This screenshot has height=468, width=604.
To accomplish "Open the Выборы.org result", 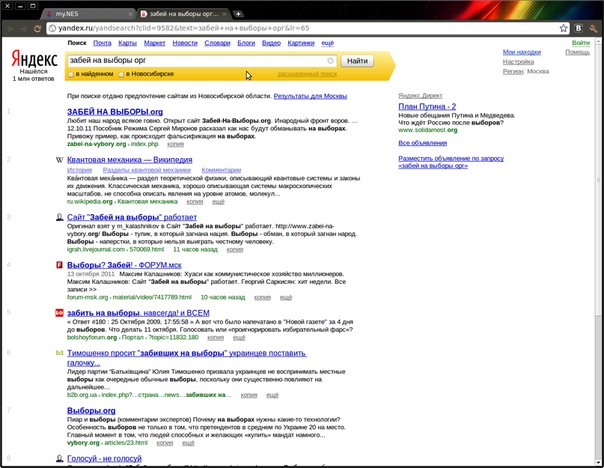I will tap(91, 411).
